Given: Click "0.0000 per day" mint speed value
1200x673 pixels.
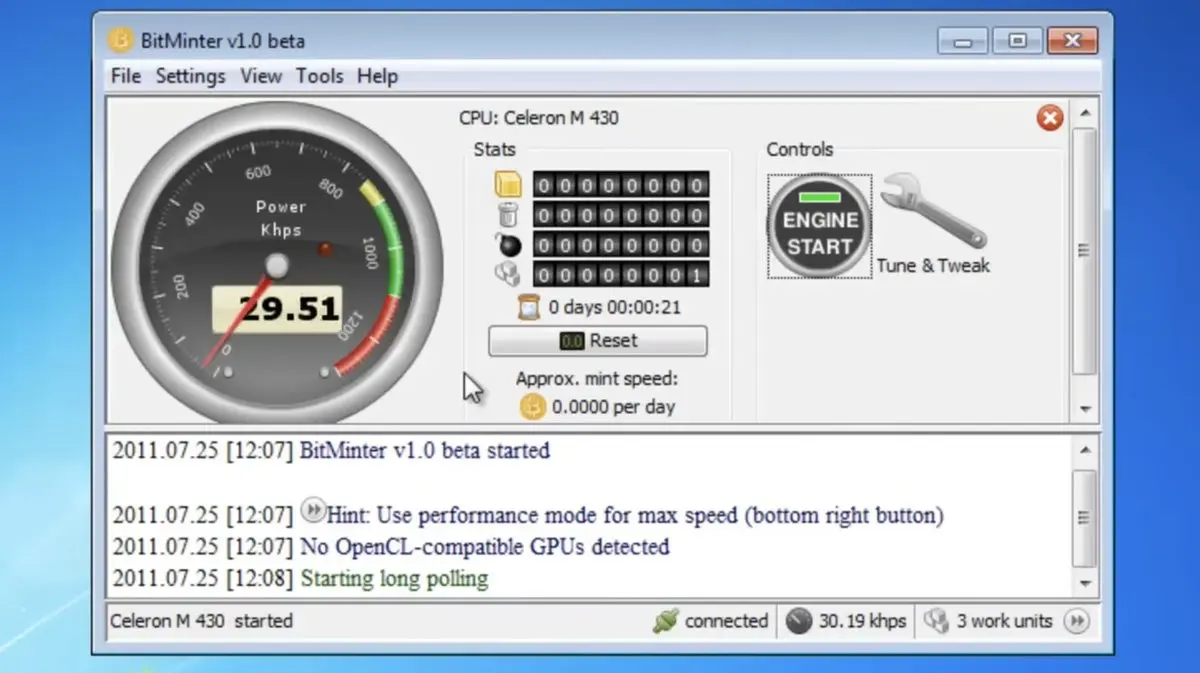Looking at the screenshot, I should tap(613, 407).
